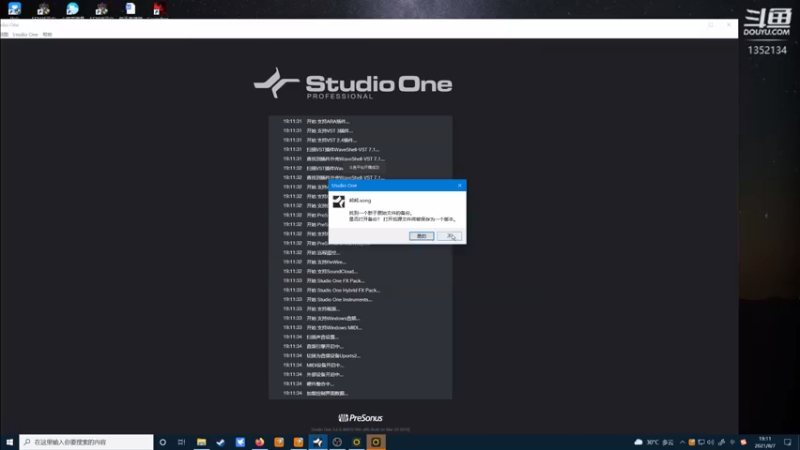Switch to Studio One on taskbar
This screenshot has height=450, width=800.
point(318,442)
